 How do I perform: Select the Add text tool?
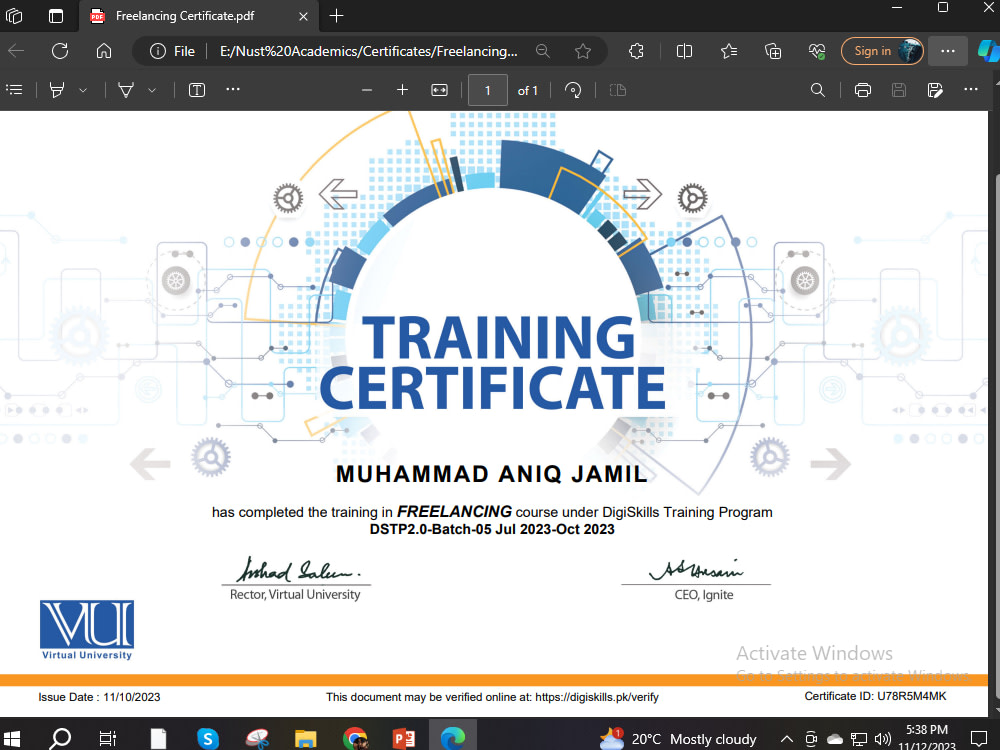tap(197, 90)
